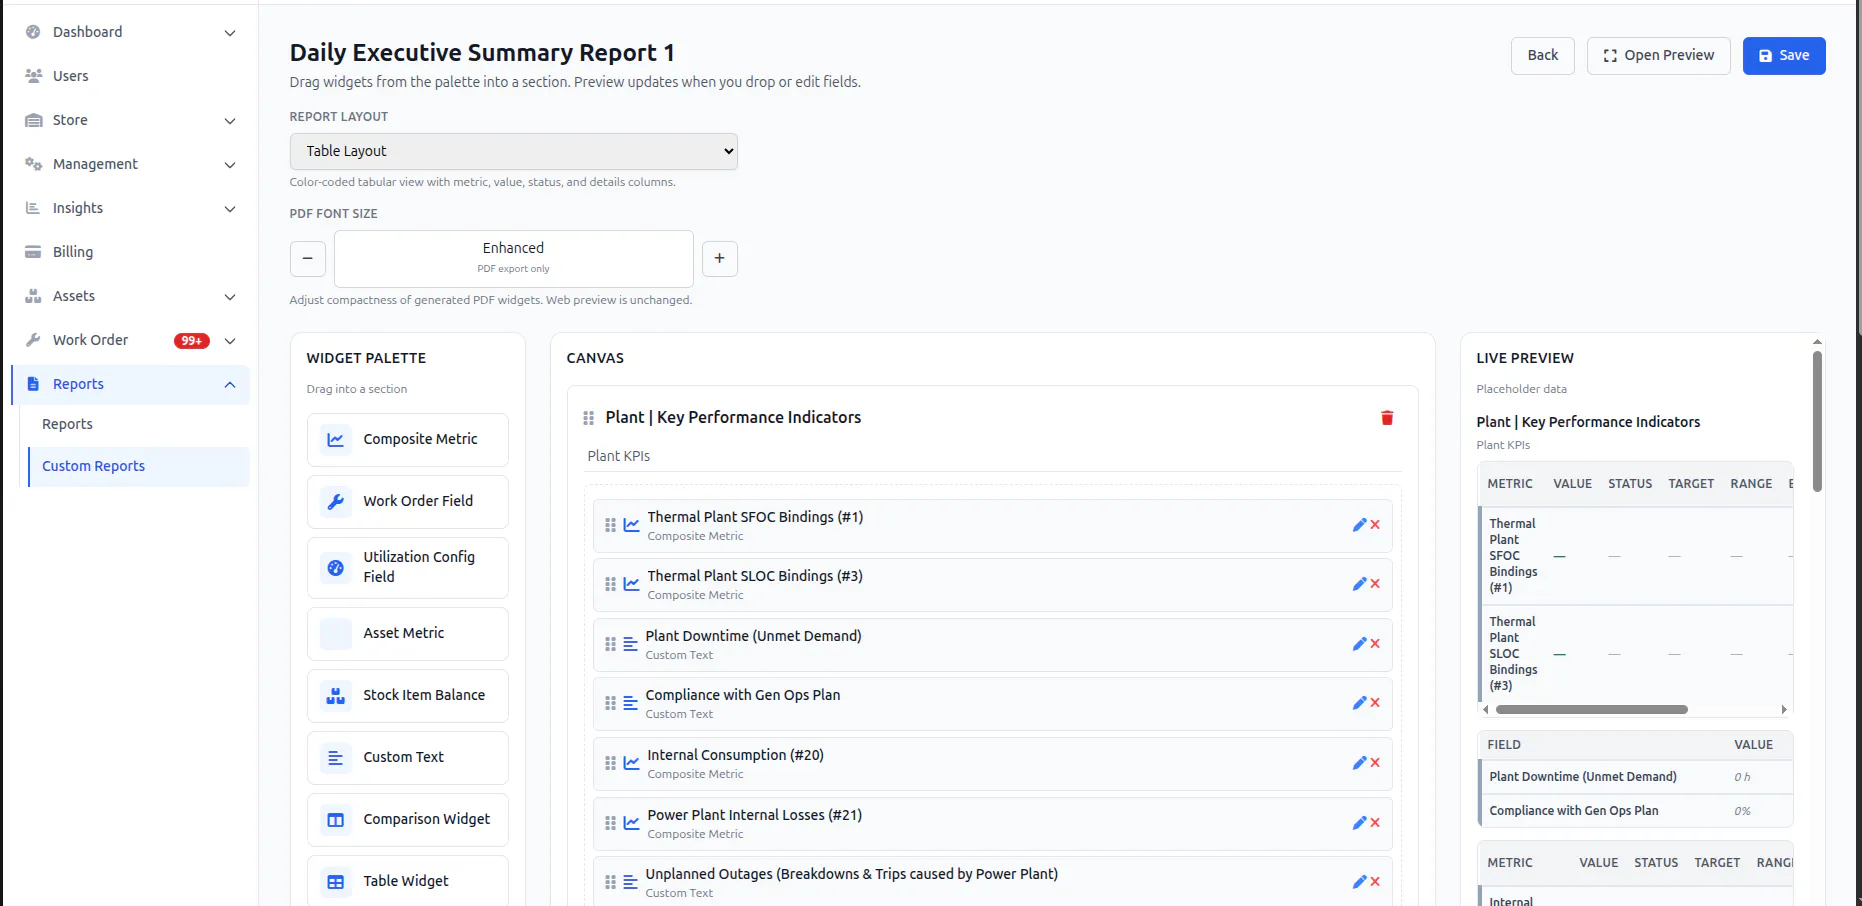Click the Dashboard gauge icon in sidebar

(33, 32)
